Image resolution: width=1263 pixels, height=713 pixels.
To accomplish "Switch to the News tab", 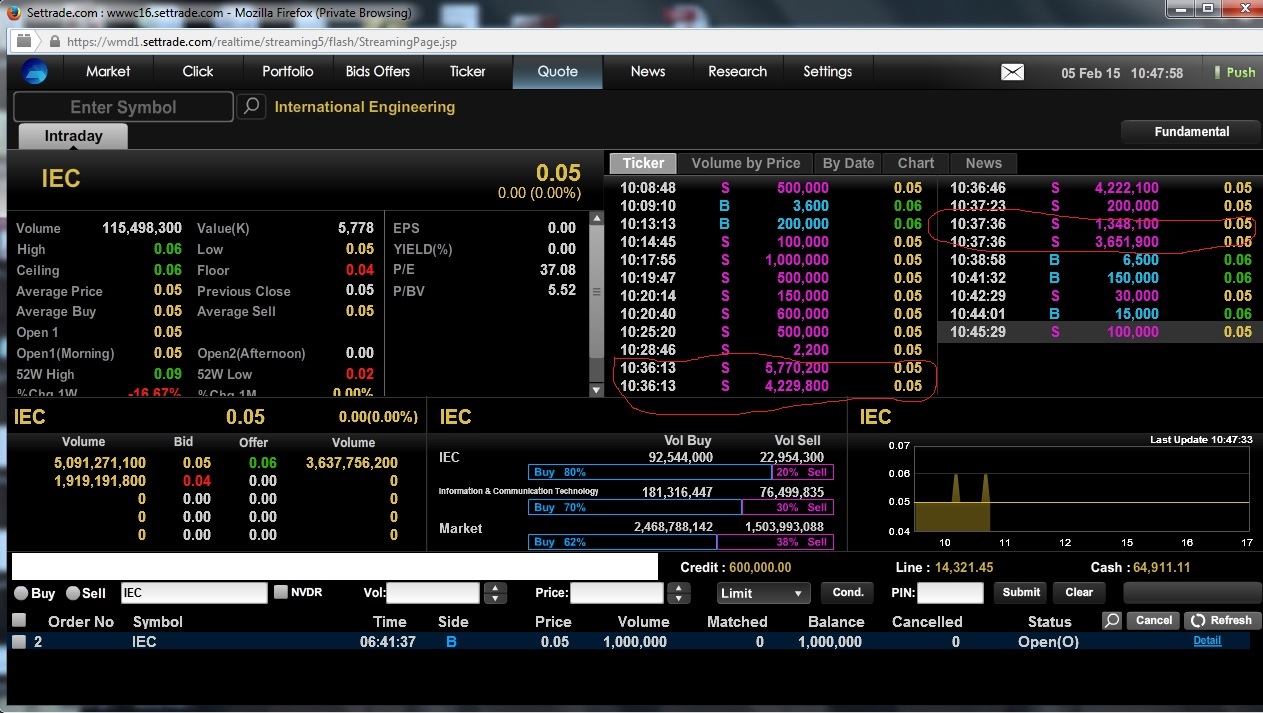I will [984, 163].
